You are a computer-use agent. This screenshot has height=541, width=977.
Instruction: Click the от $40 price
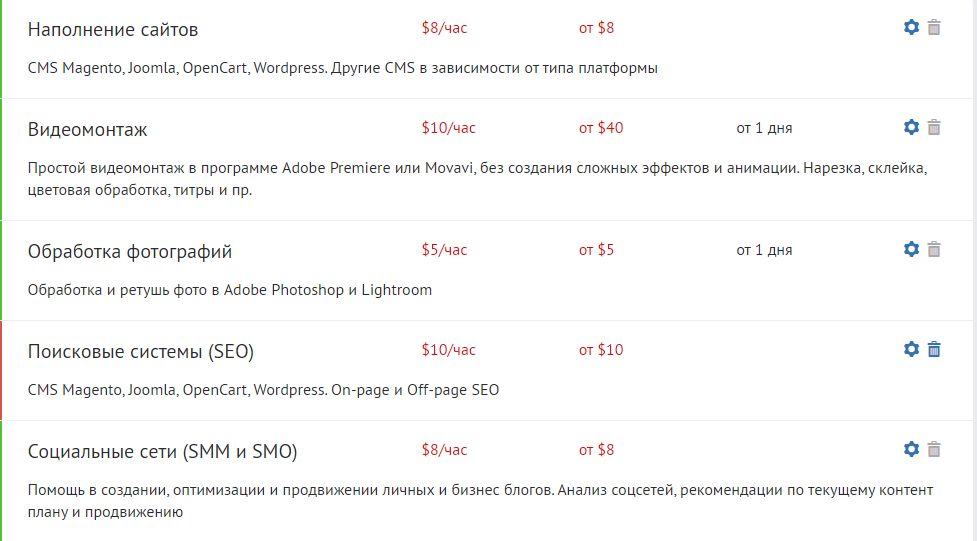(601, 128)
